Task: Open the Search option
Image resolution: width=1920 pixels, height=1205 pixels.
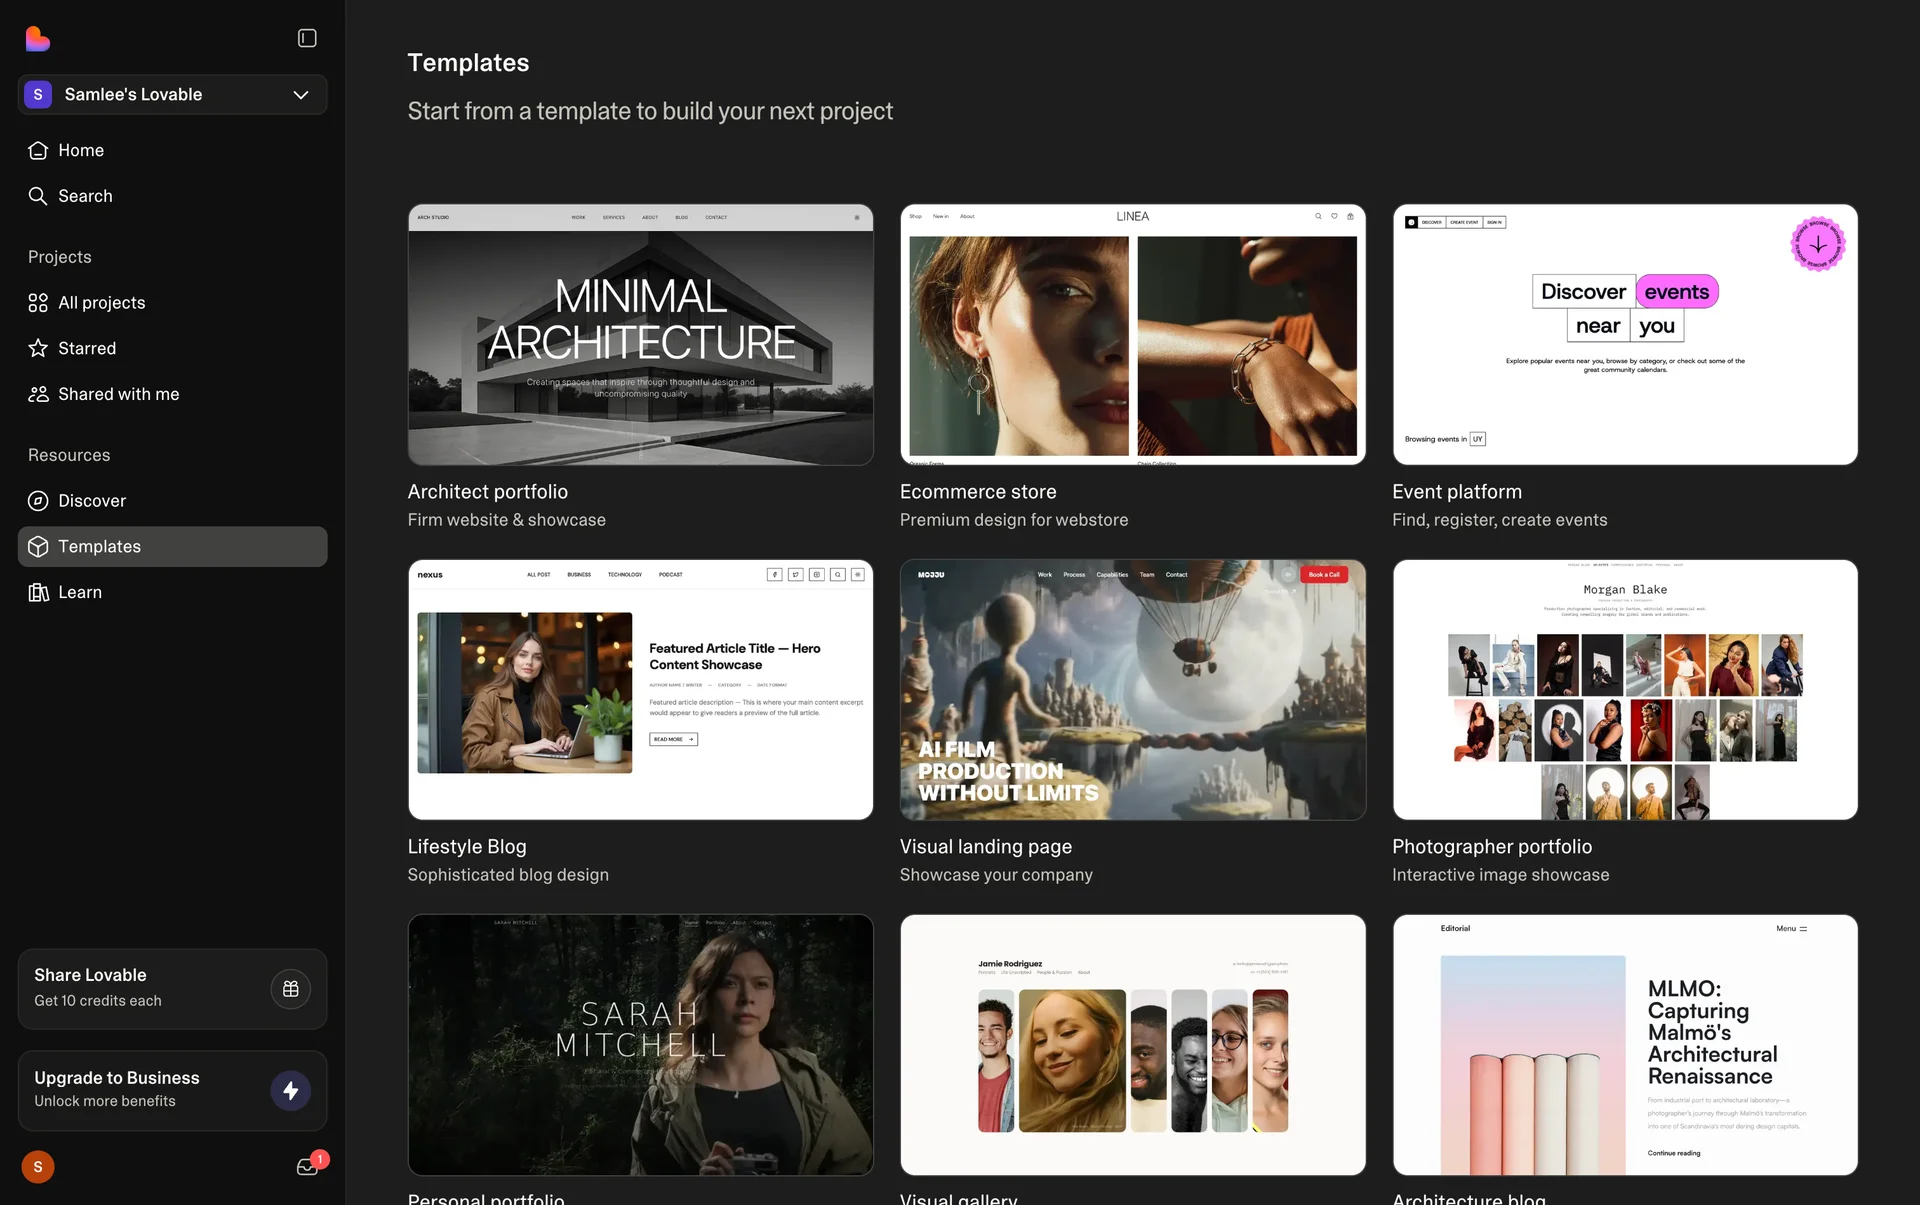Action: coord(84,196)
